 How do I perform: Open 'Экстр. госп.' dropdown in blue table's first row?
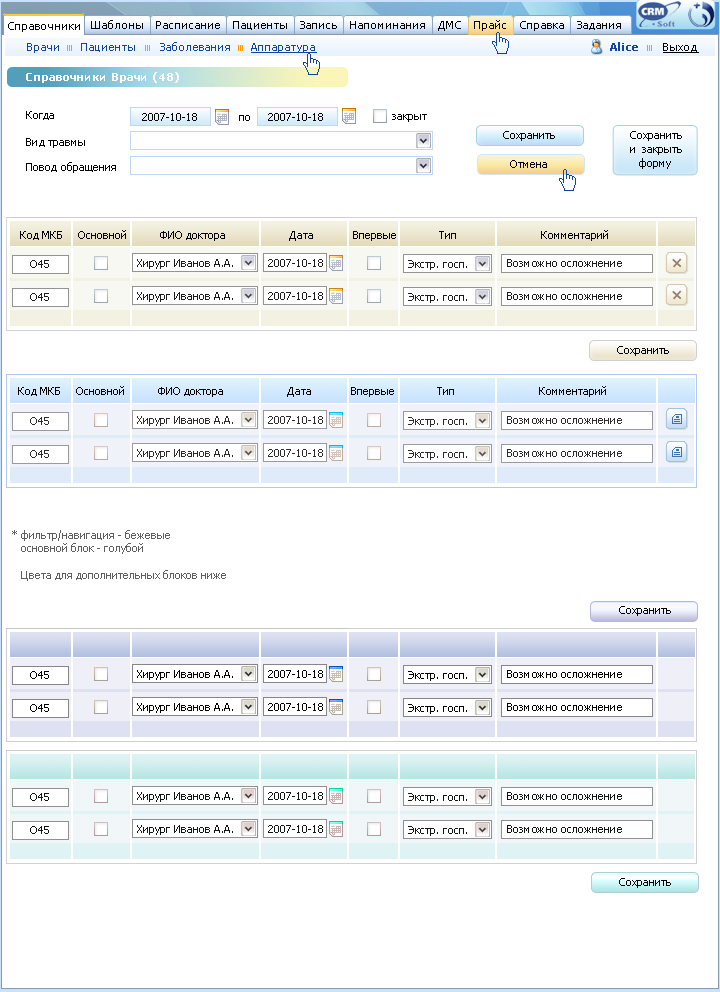point(483,421)
